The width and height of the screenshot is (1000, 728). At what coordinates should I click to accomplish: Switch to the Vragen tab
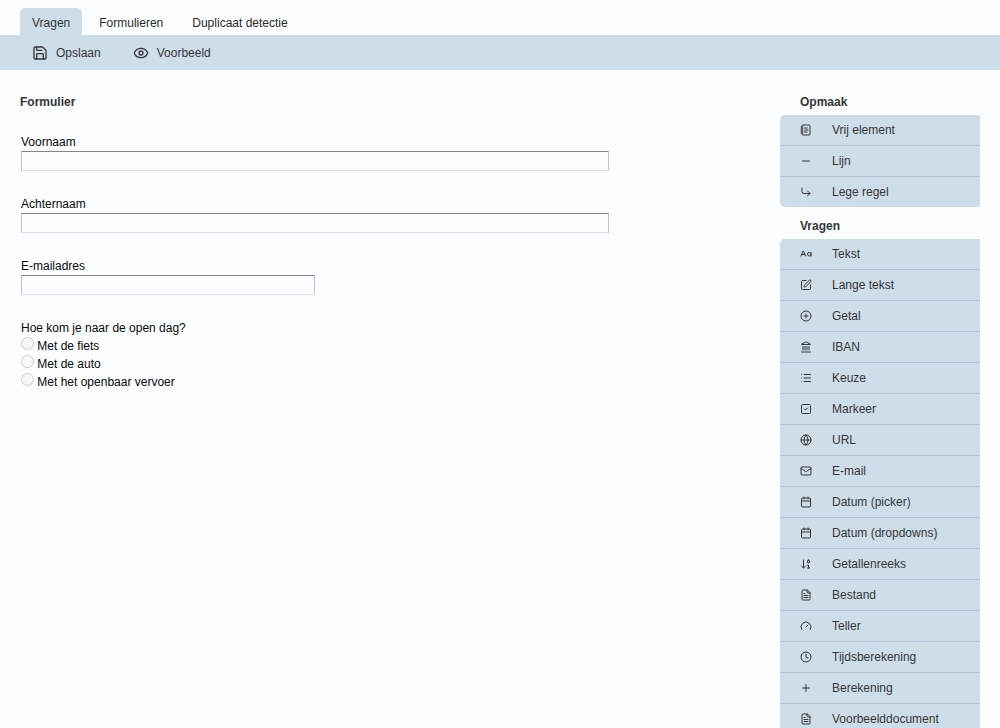point(51,22)
